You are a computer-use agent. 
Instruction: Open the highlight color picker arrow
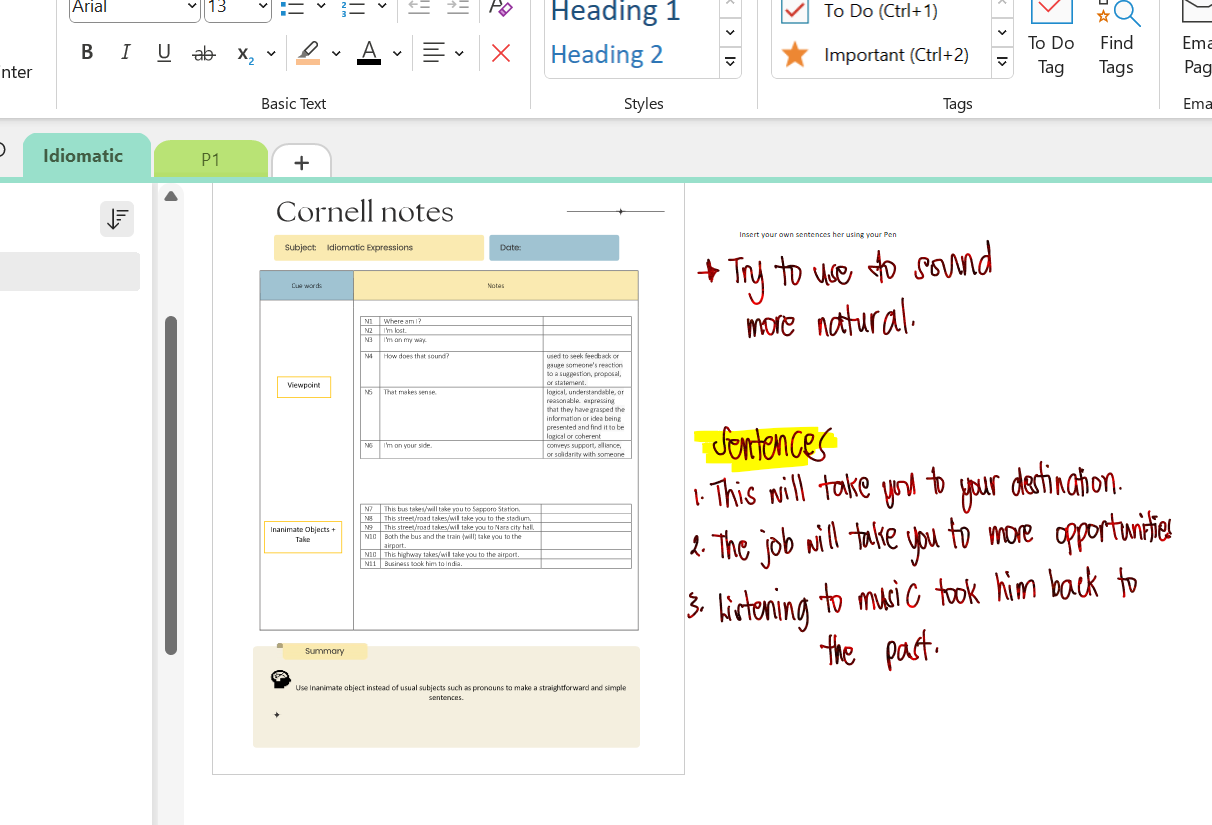click(336, 53)
